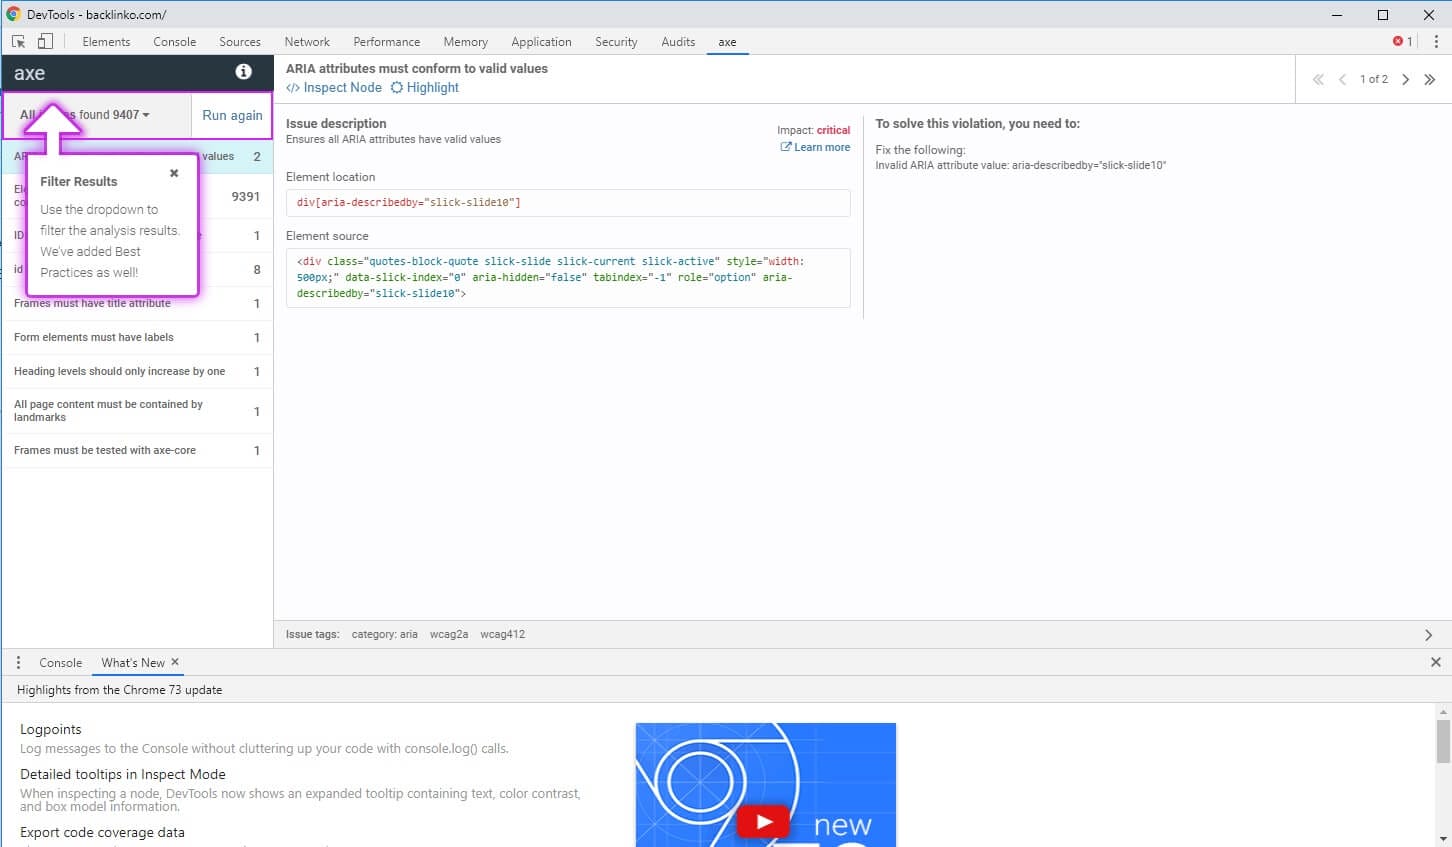This screenshot has height=847, width=1452.
Task: Click 'Detailed tooltips in Inspect Mode' heading
Action: click(123, 775)
